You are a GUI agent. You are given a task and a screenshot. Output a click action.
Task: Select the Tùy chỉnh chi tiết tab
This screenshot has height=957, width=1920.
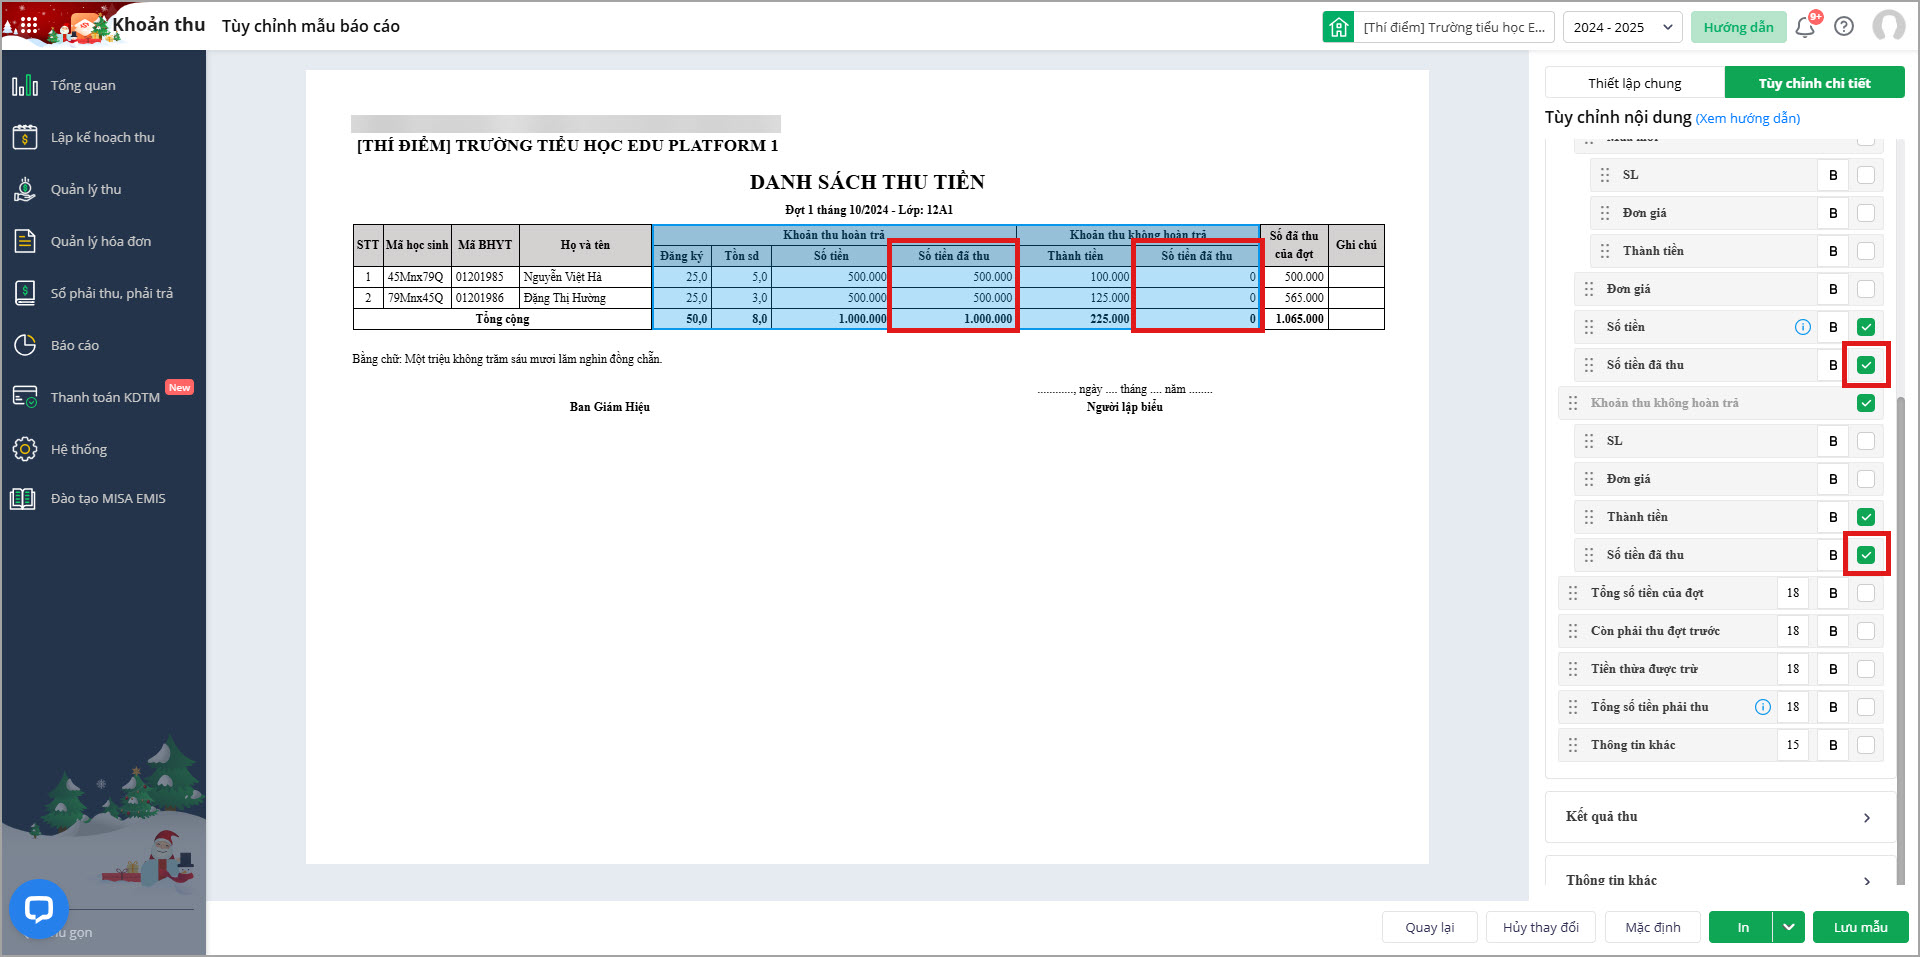1814,83
